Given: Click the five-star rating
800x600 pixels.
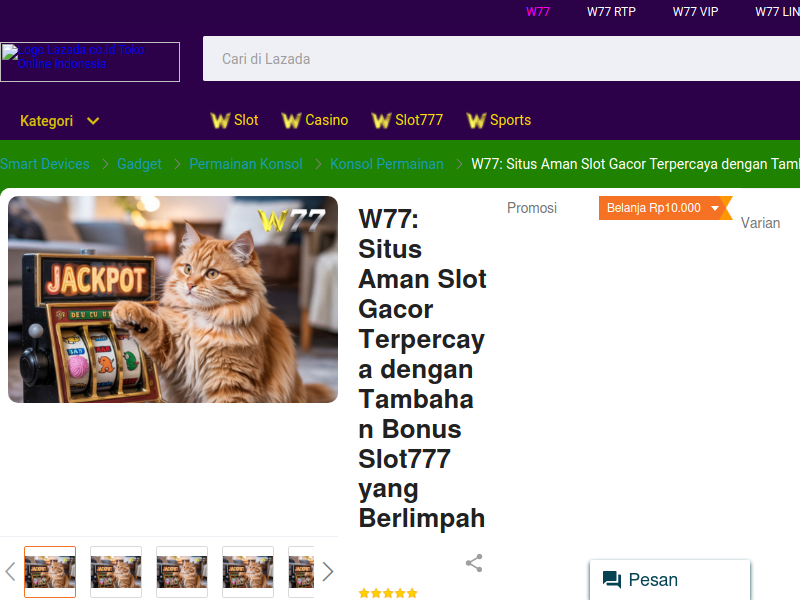Looking at the screenshot, I should click(x=388, y=593).
